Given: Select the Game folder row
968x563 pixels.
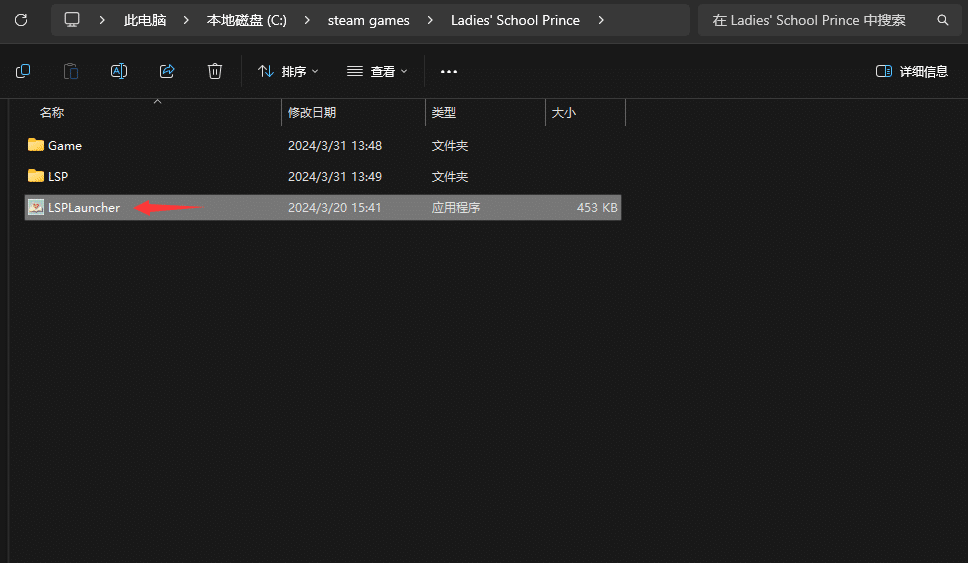Looking at the screenshot, I should pos(323,146).
